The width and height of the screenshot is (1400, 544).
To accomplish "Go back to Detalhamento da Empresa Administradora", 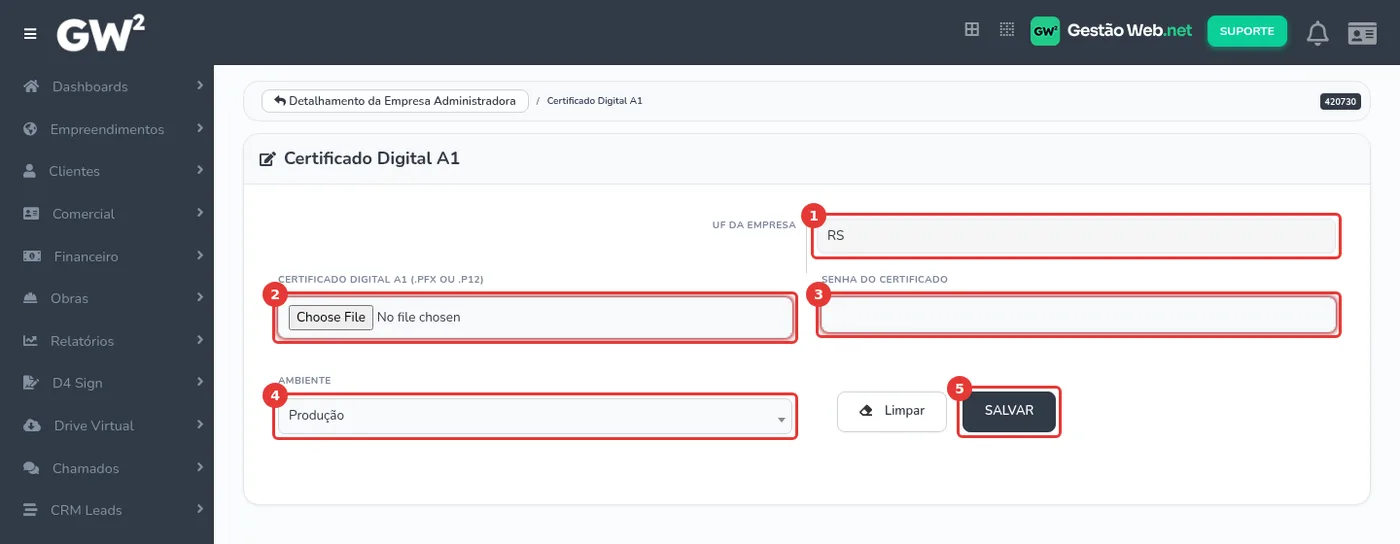I will point(395,101).
